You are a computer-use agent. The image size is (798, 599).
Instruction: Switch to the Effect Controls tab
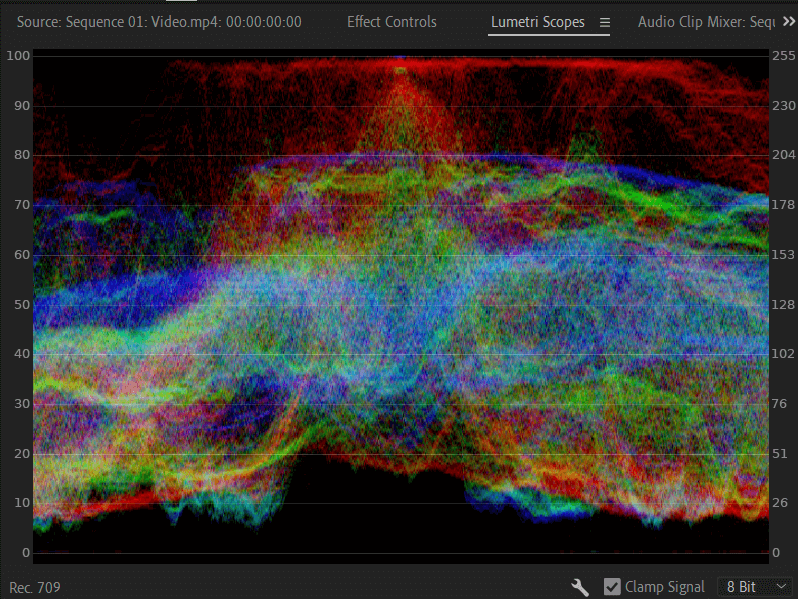(x=392, y=22)
